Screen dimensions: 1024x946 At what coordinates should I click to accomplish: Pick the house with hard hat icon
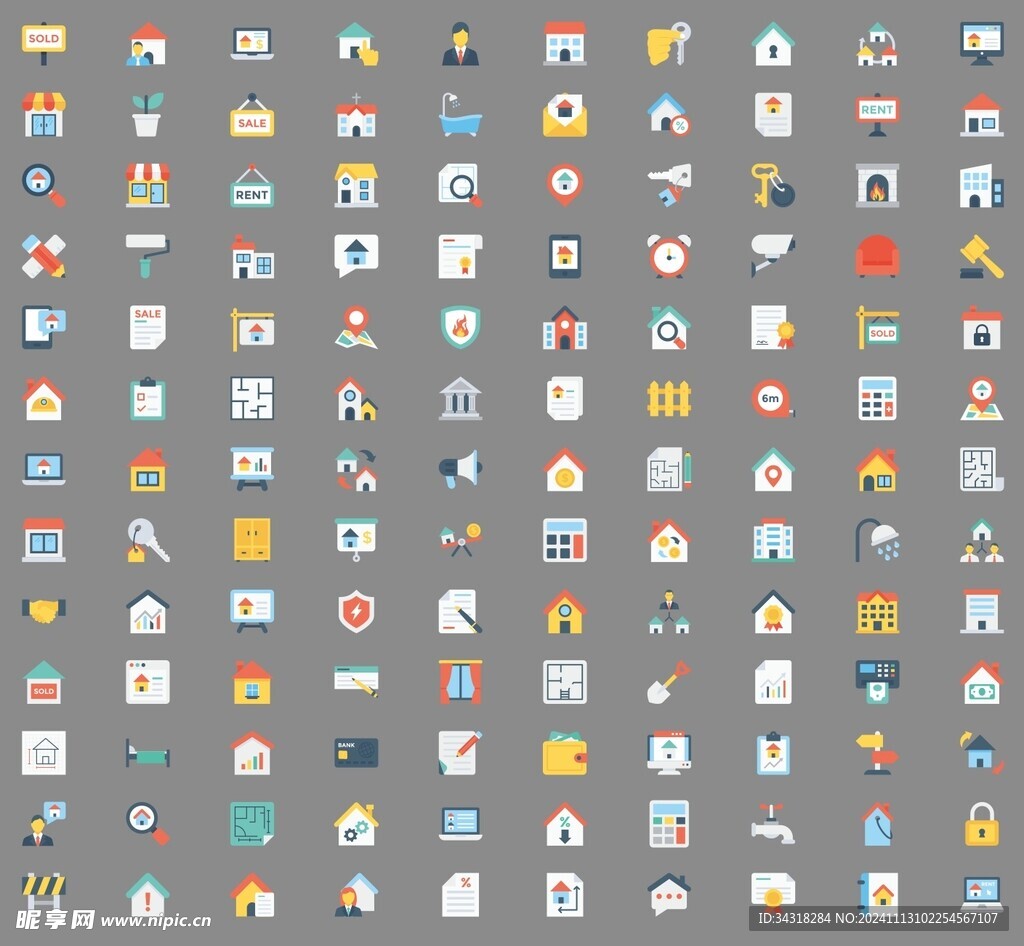click(44, 398)
